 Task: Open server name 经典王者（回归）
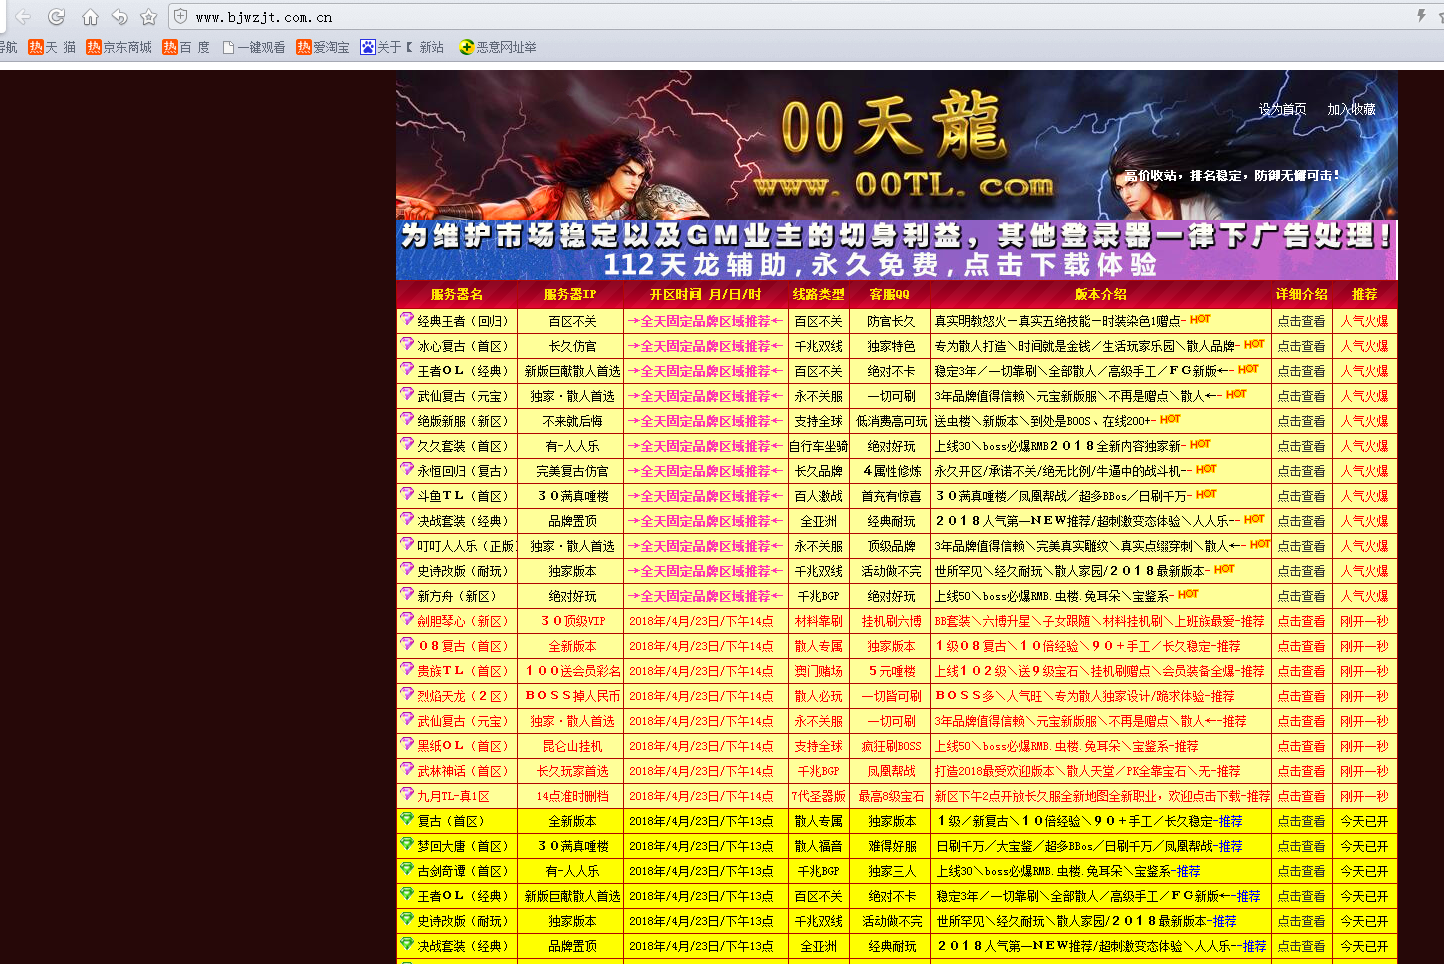click(x=463, y=321)
